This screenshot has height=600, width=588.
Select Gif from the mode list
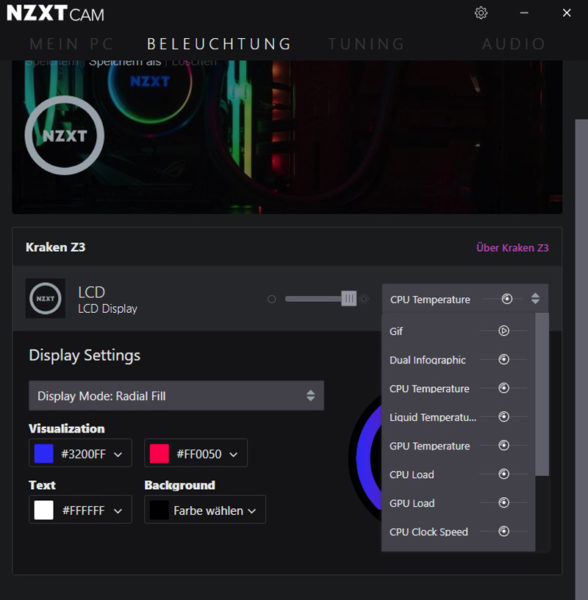tap(458, 331)
